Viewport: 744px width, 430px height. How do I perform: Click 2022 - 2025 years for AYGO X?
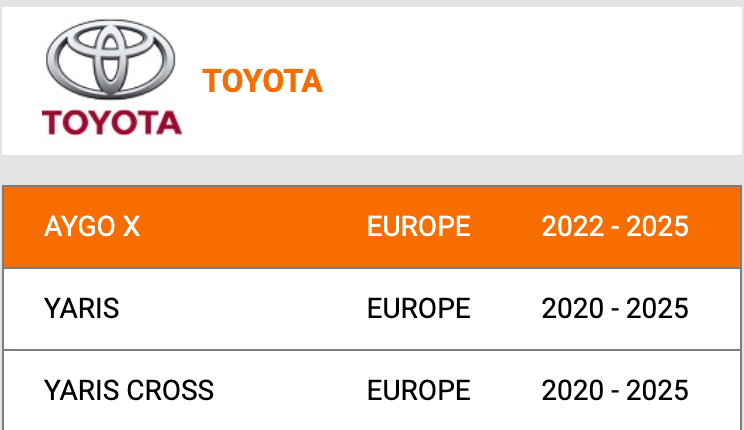pyautogui.click(x=615, y=226)
